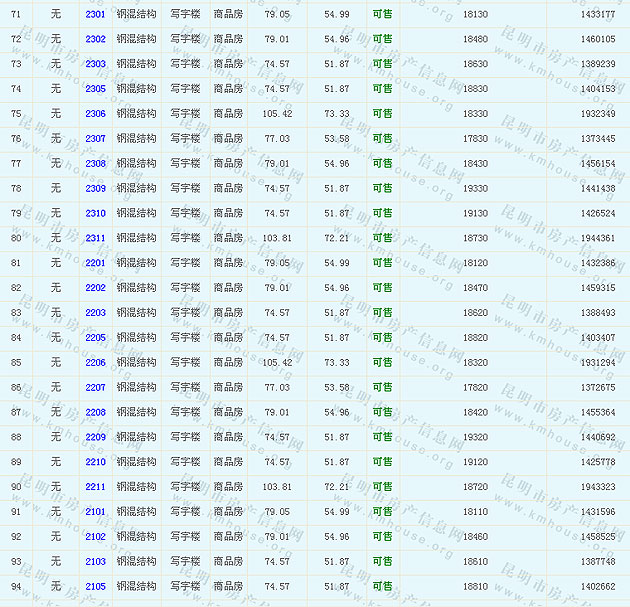Viewport: 630px width, 607px height.
Task: Click 可售 status in row 71
Action: [x=382, y=15]
